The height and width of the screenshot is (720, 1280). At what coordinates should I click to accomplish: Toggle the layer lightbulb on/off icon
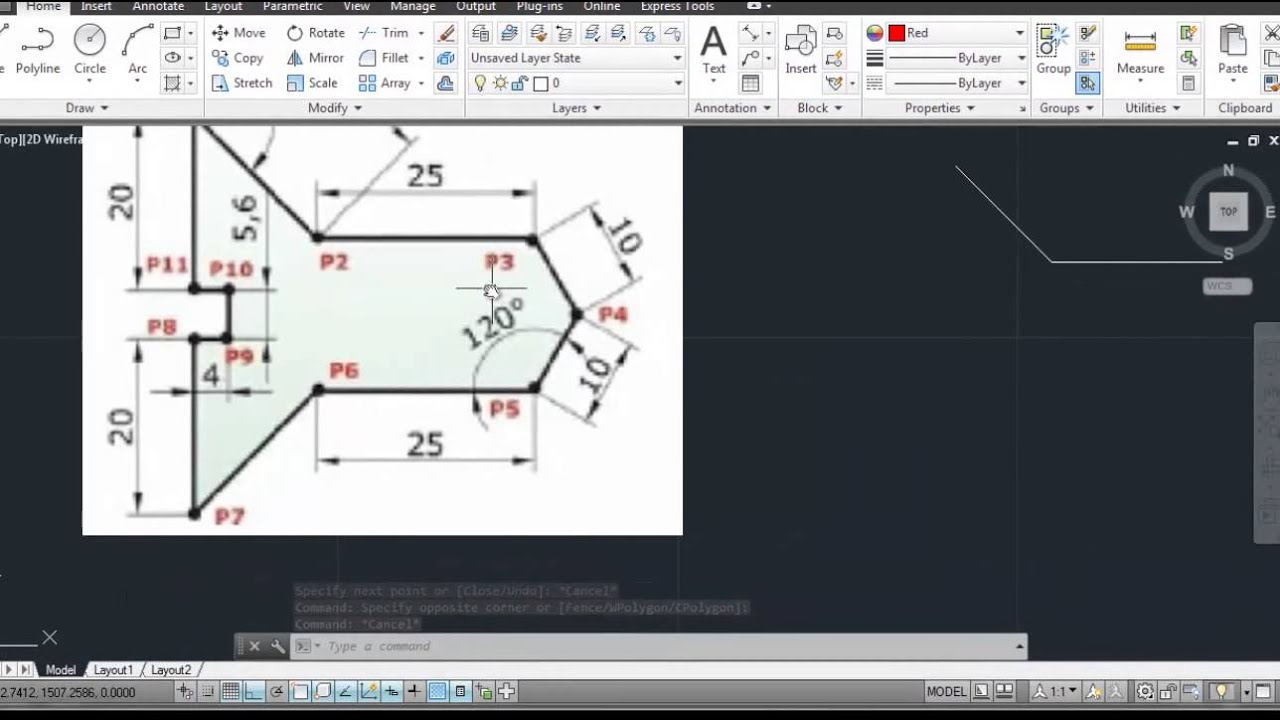point(479,83)
